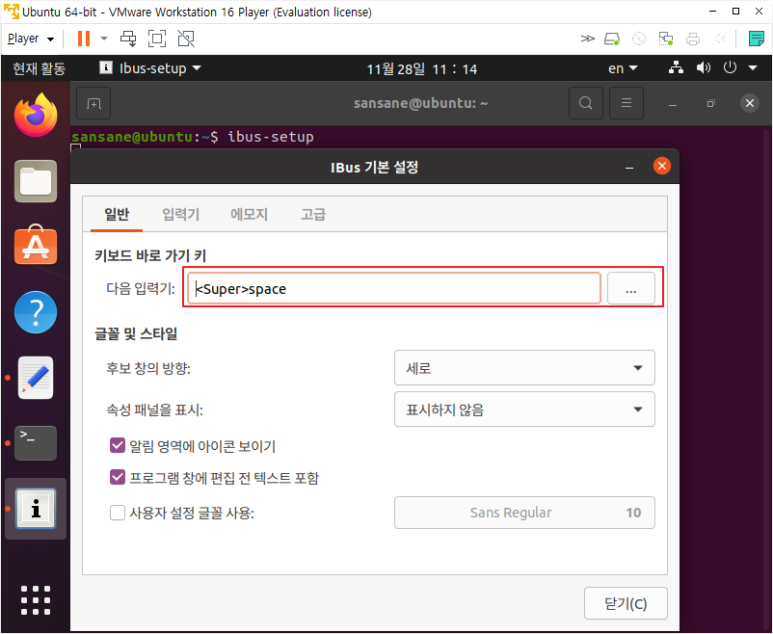The image size is (773, 634).
Task: Click the volume speaker icon in top bar
Action: pos(703,68)
